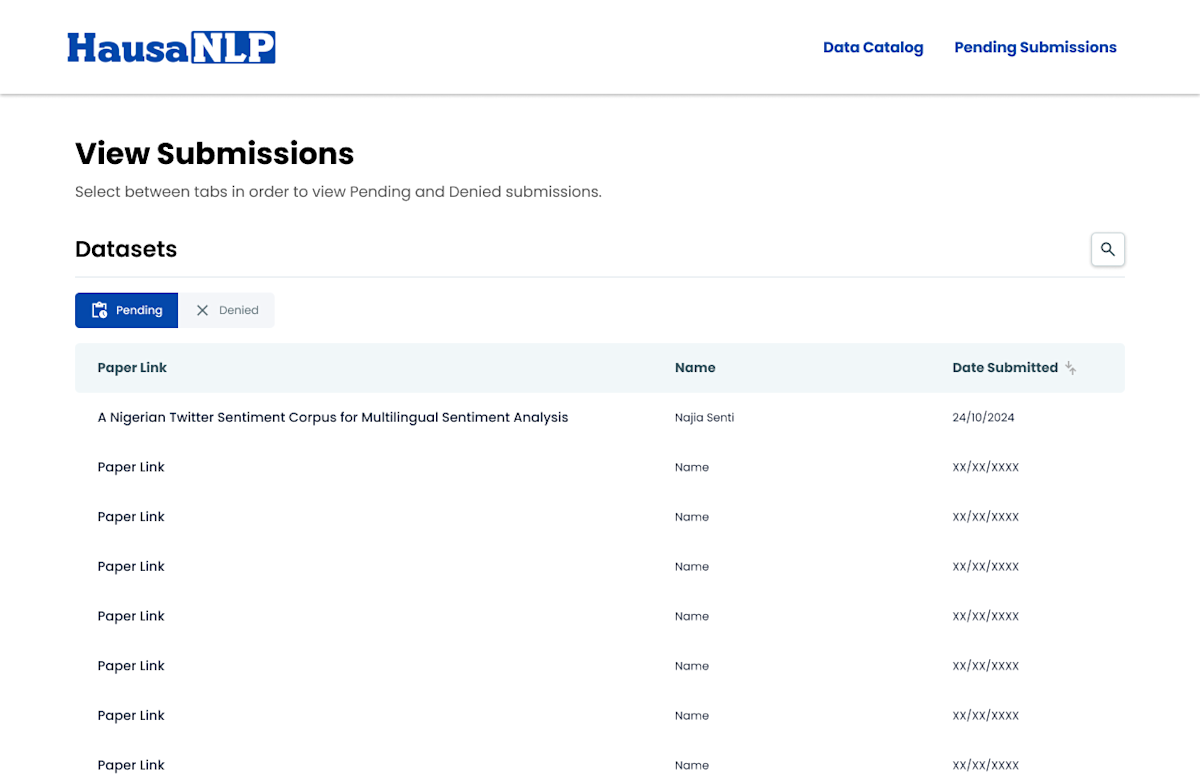Viewport: 1200px width, 780px height.
Task: Click the View Submissions heading
Action: (214, 153)
